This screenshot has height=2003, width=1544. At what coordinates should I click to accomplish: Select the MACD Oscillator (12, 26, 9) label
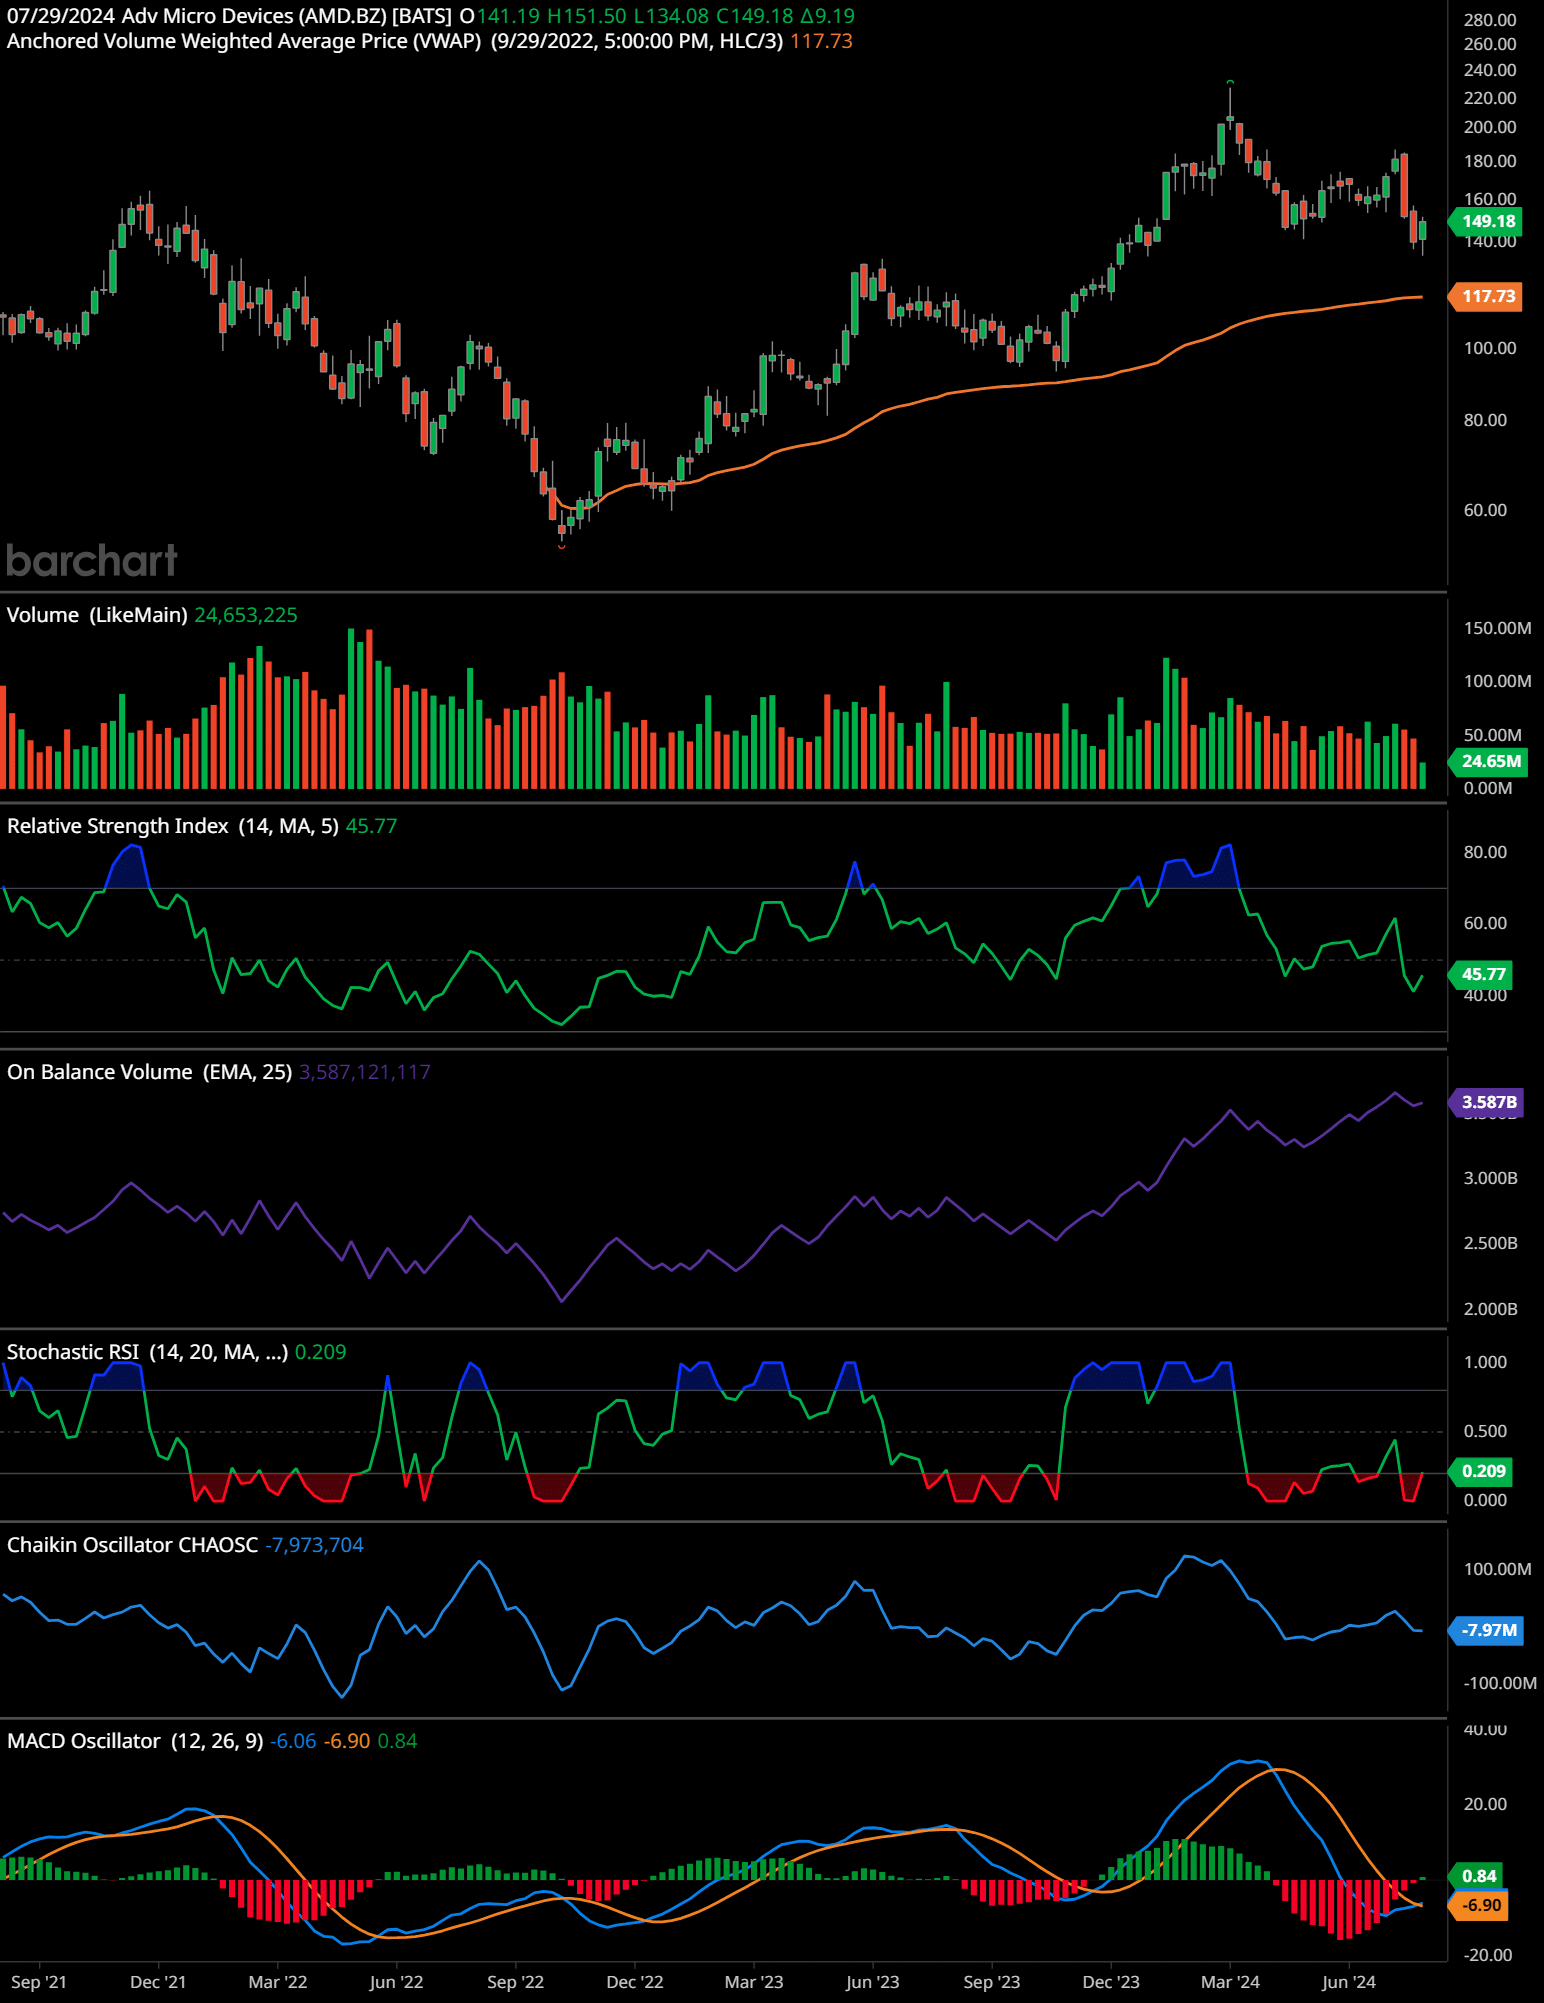pyautogui.click(x=135, y=1741)
